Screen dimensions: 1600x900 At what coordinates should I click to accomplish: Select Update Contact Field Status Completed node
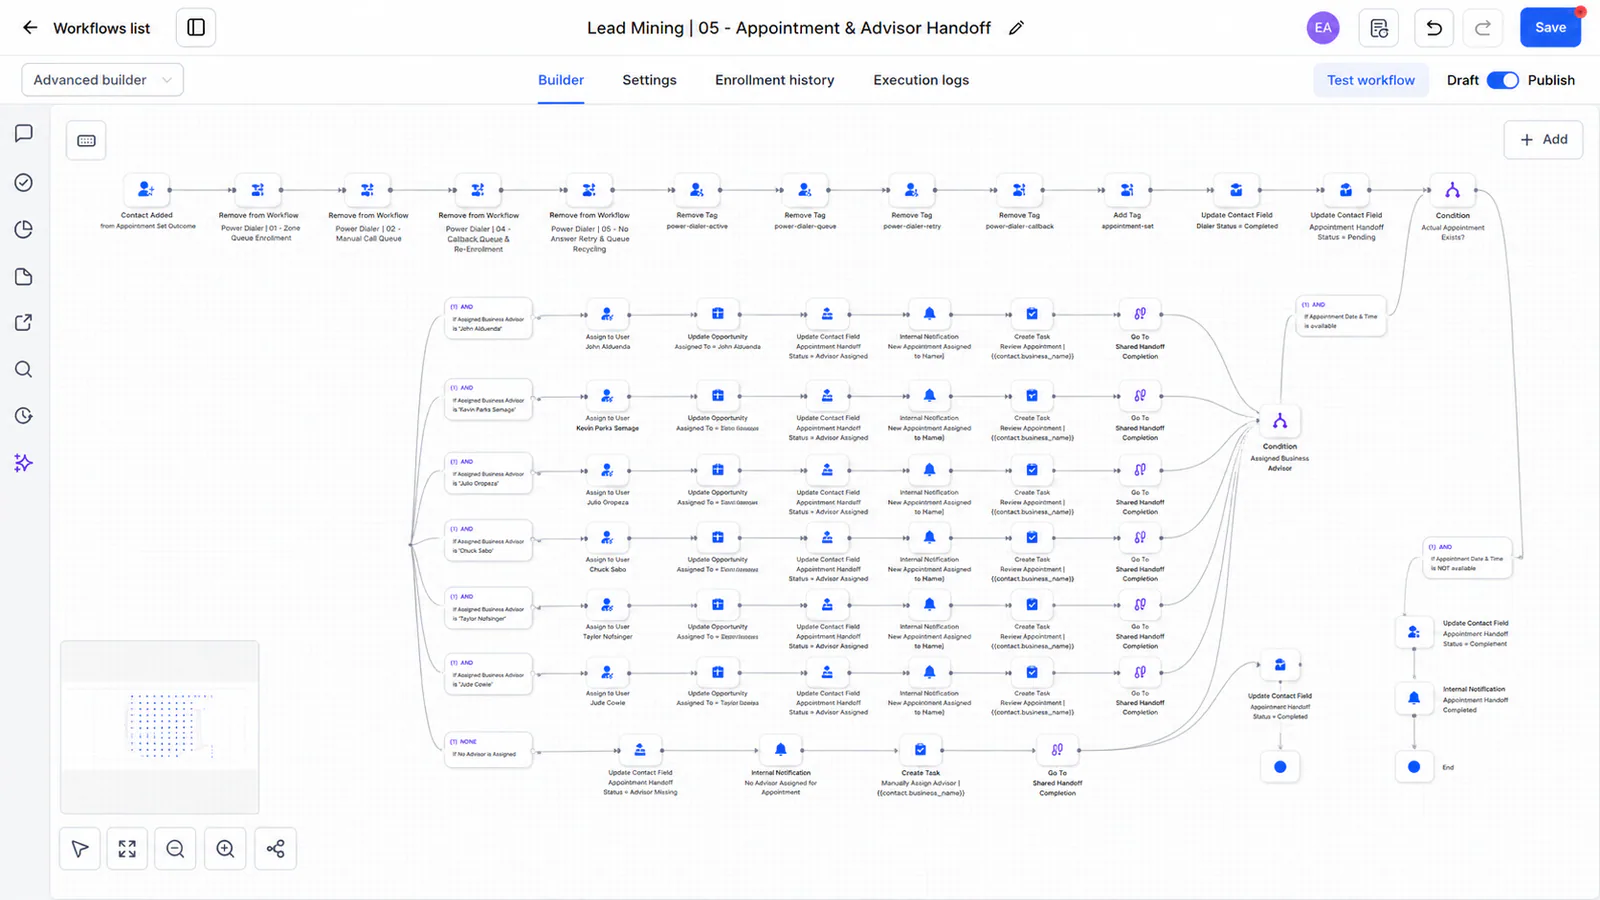point(1280,664)
